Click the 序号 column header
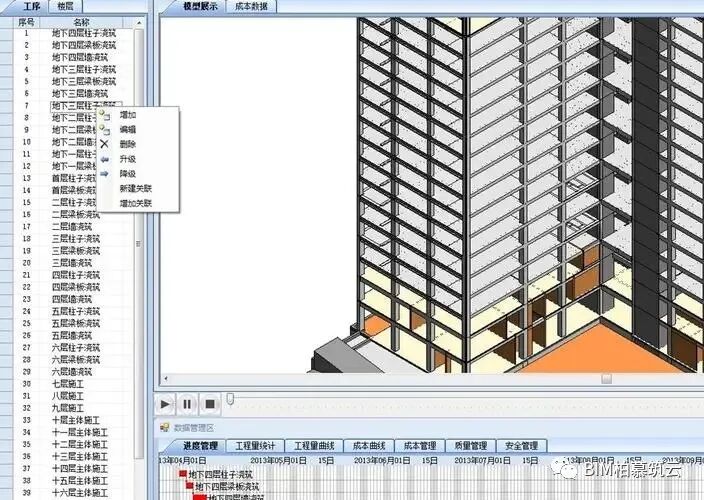This screenshot has height=500, width=704. (26, 22)
